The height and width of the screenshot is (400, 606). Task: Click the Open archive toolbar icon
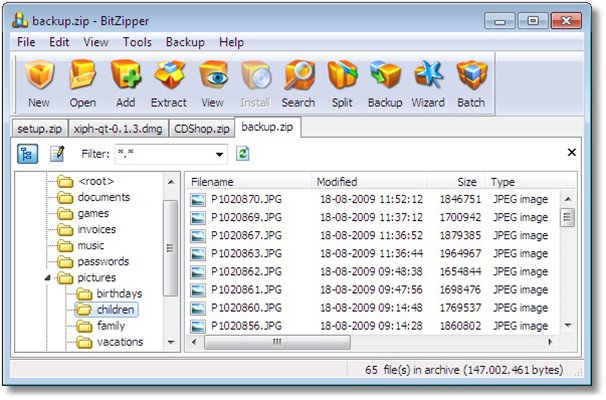(x=83, y=83)
